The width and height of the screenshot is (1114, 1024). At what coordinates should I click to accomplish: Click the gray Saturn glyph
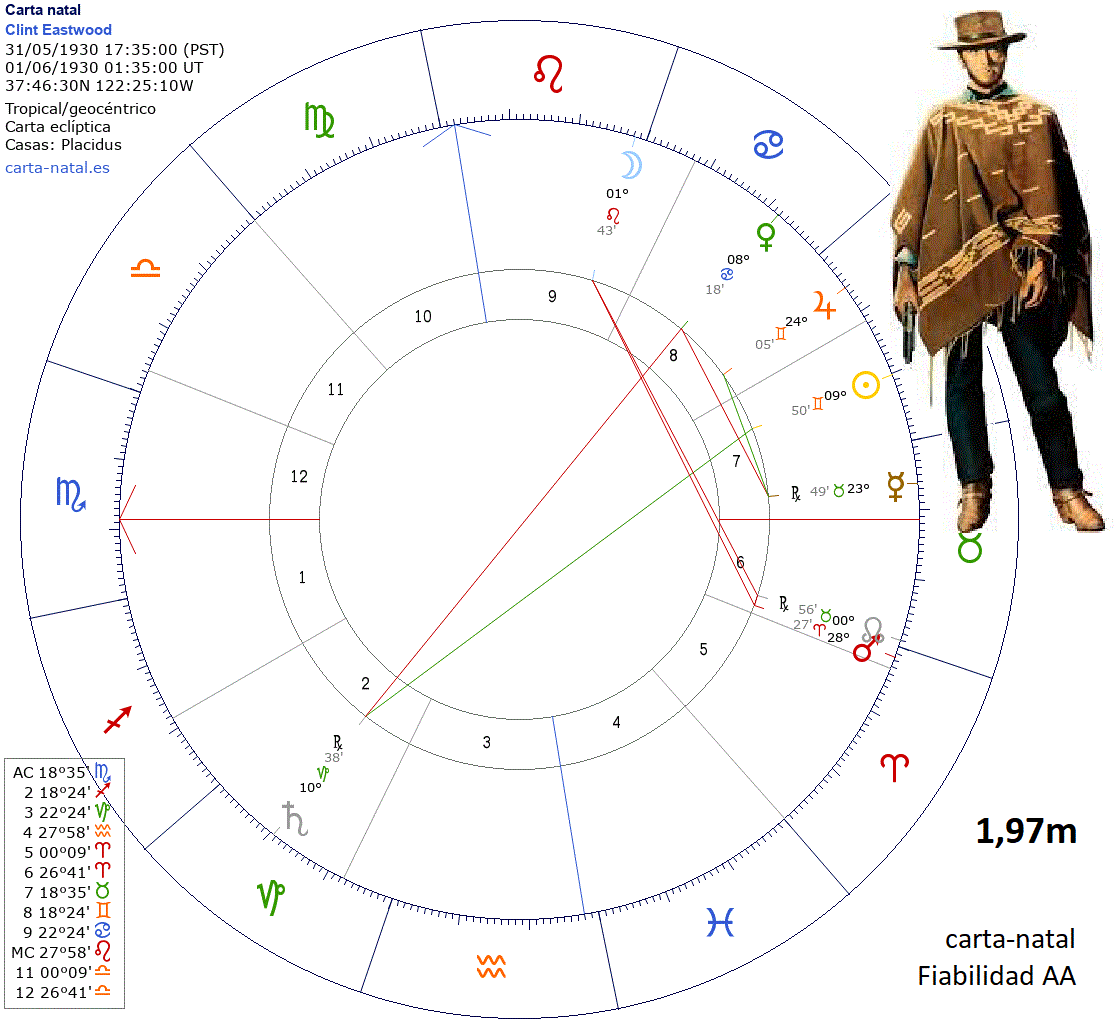tap(292, 817)
